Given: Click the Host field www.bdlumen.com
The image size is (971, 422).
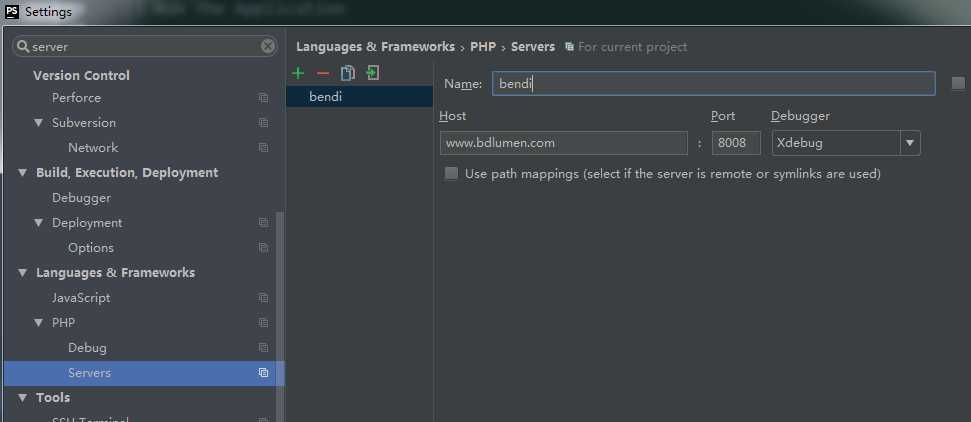Looking at the screenshot, I should tap(564, 143).
